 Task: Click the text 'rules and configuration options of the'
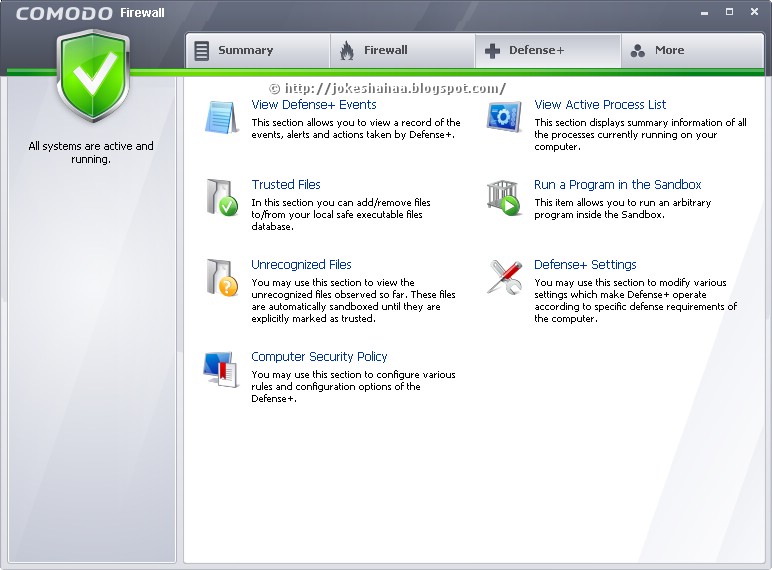[336, 386]
